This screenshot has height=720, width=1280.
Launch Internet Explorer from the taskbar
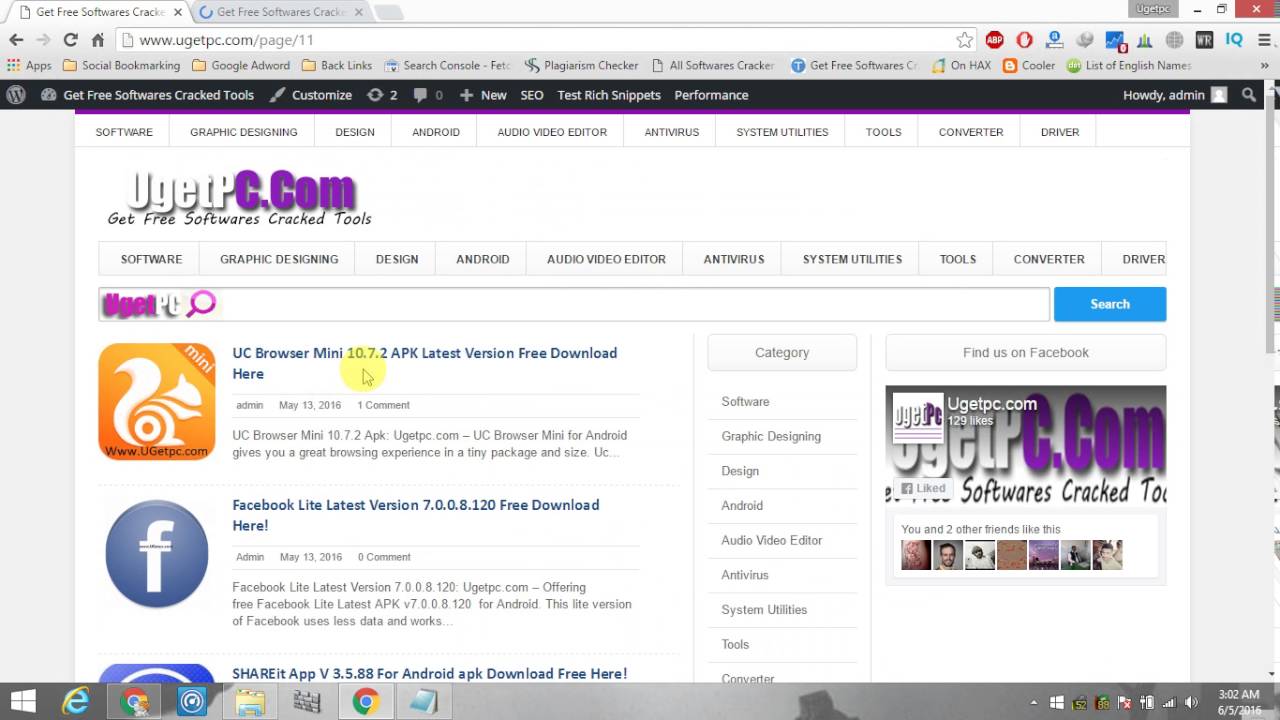76,702
